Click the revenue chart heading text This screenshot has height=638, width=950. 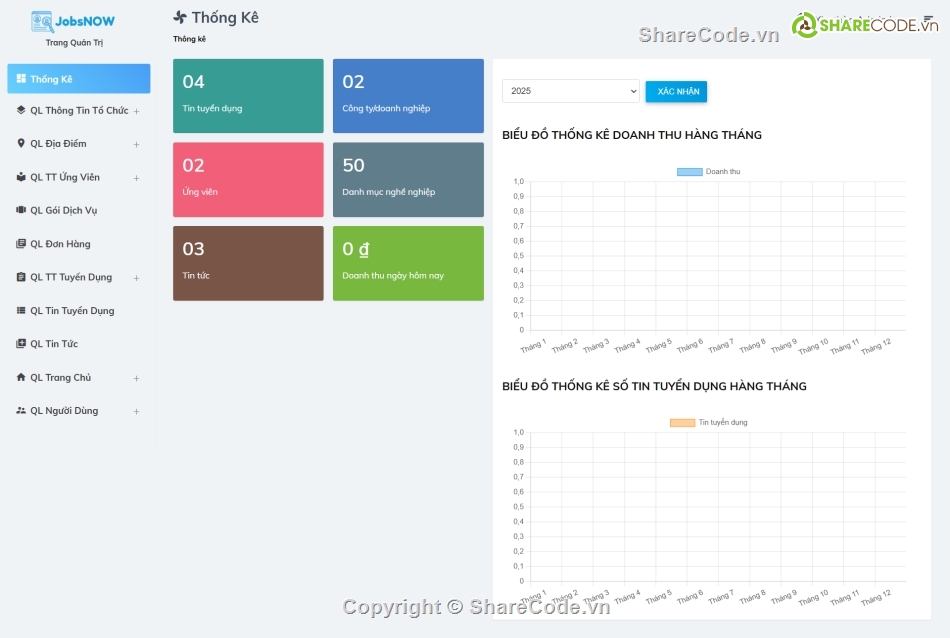(632, 135)
